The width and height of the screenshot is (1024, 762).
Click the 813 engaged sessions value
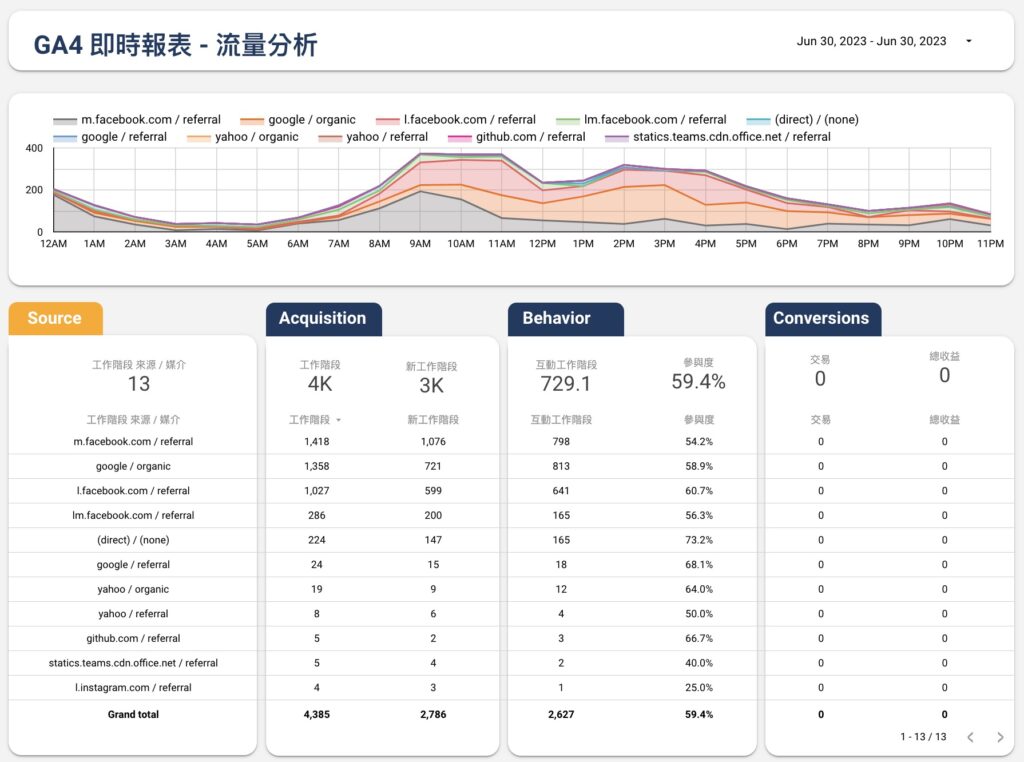[561, 466]
